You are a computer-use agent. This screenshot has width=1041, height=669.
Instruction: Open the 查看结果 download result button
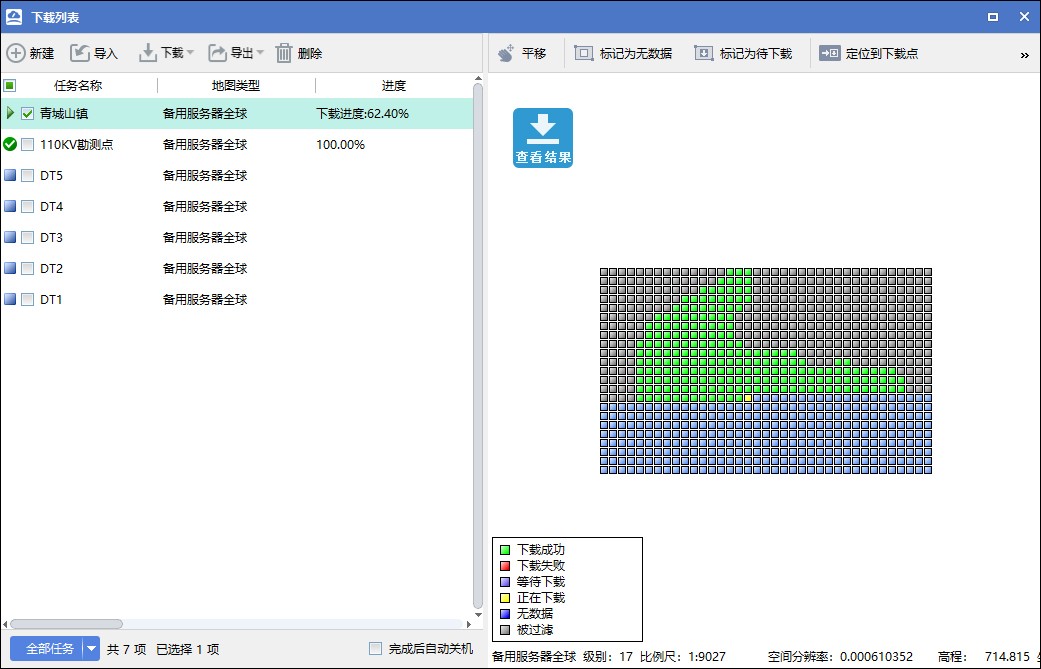542,137
